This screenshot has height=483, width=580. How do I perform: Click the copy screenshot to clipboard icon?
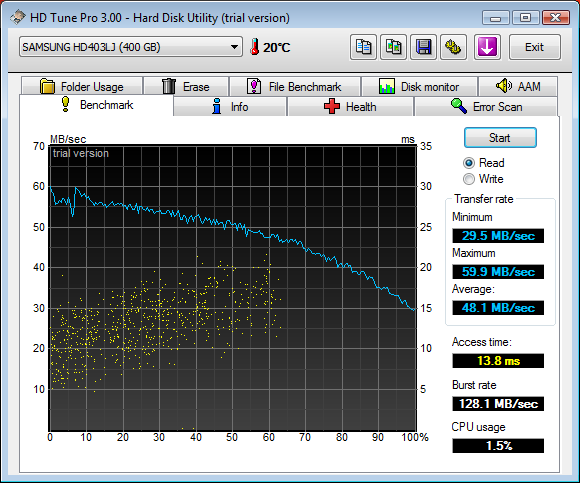click(393, 47)
